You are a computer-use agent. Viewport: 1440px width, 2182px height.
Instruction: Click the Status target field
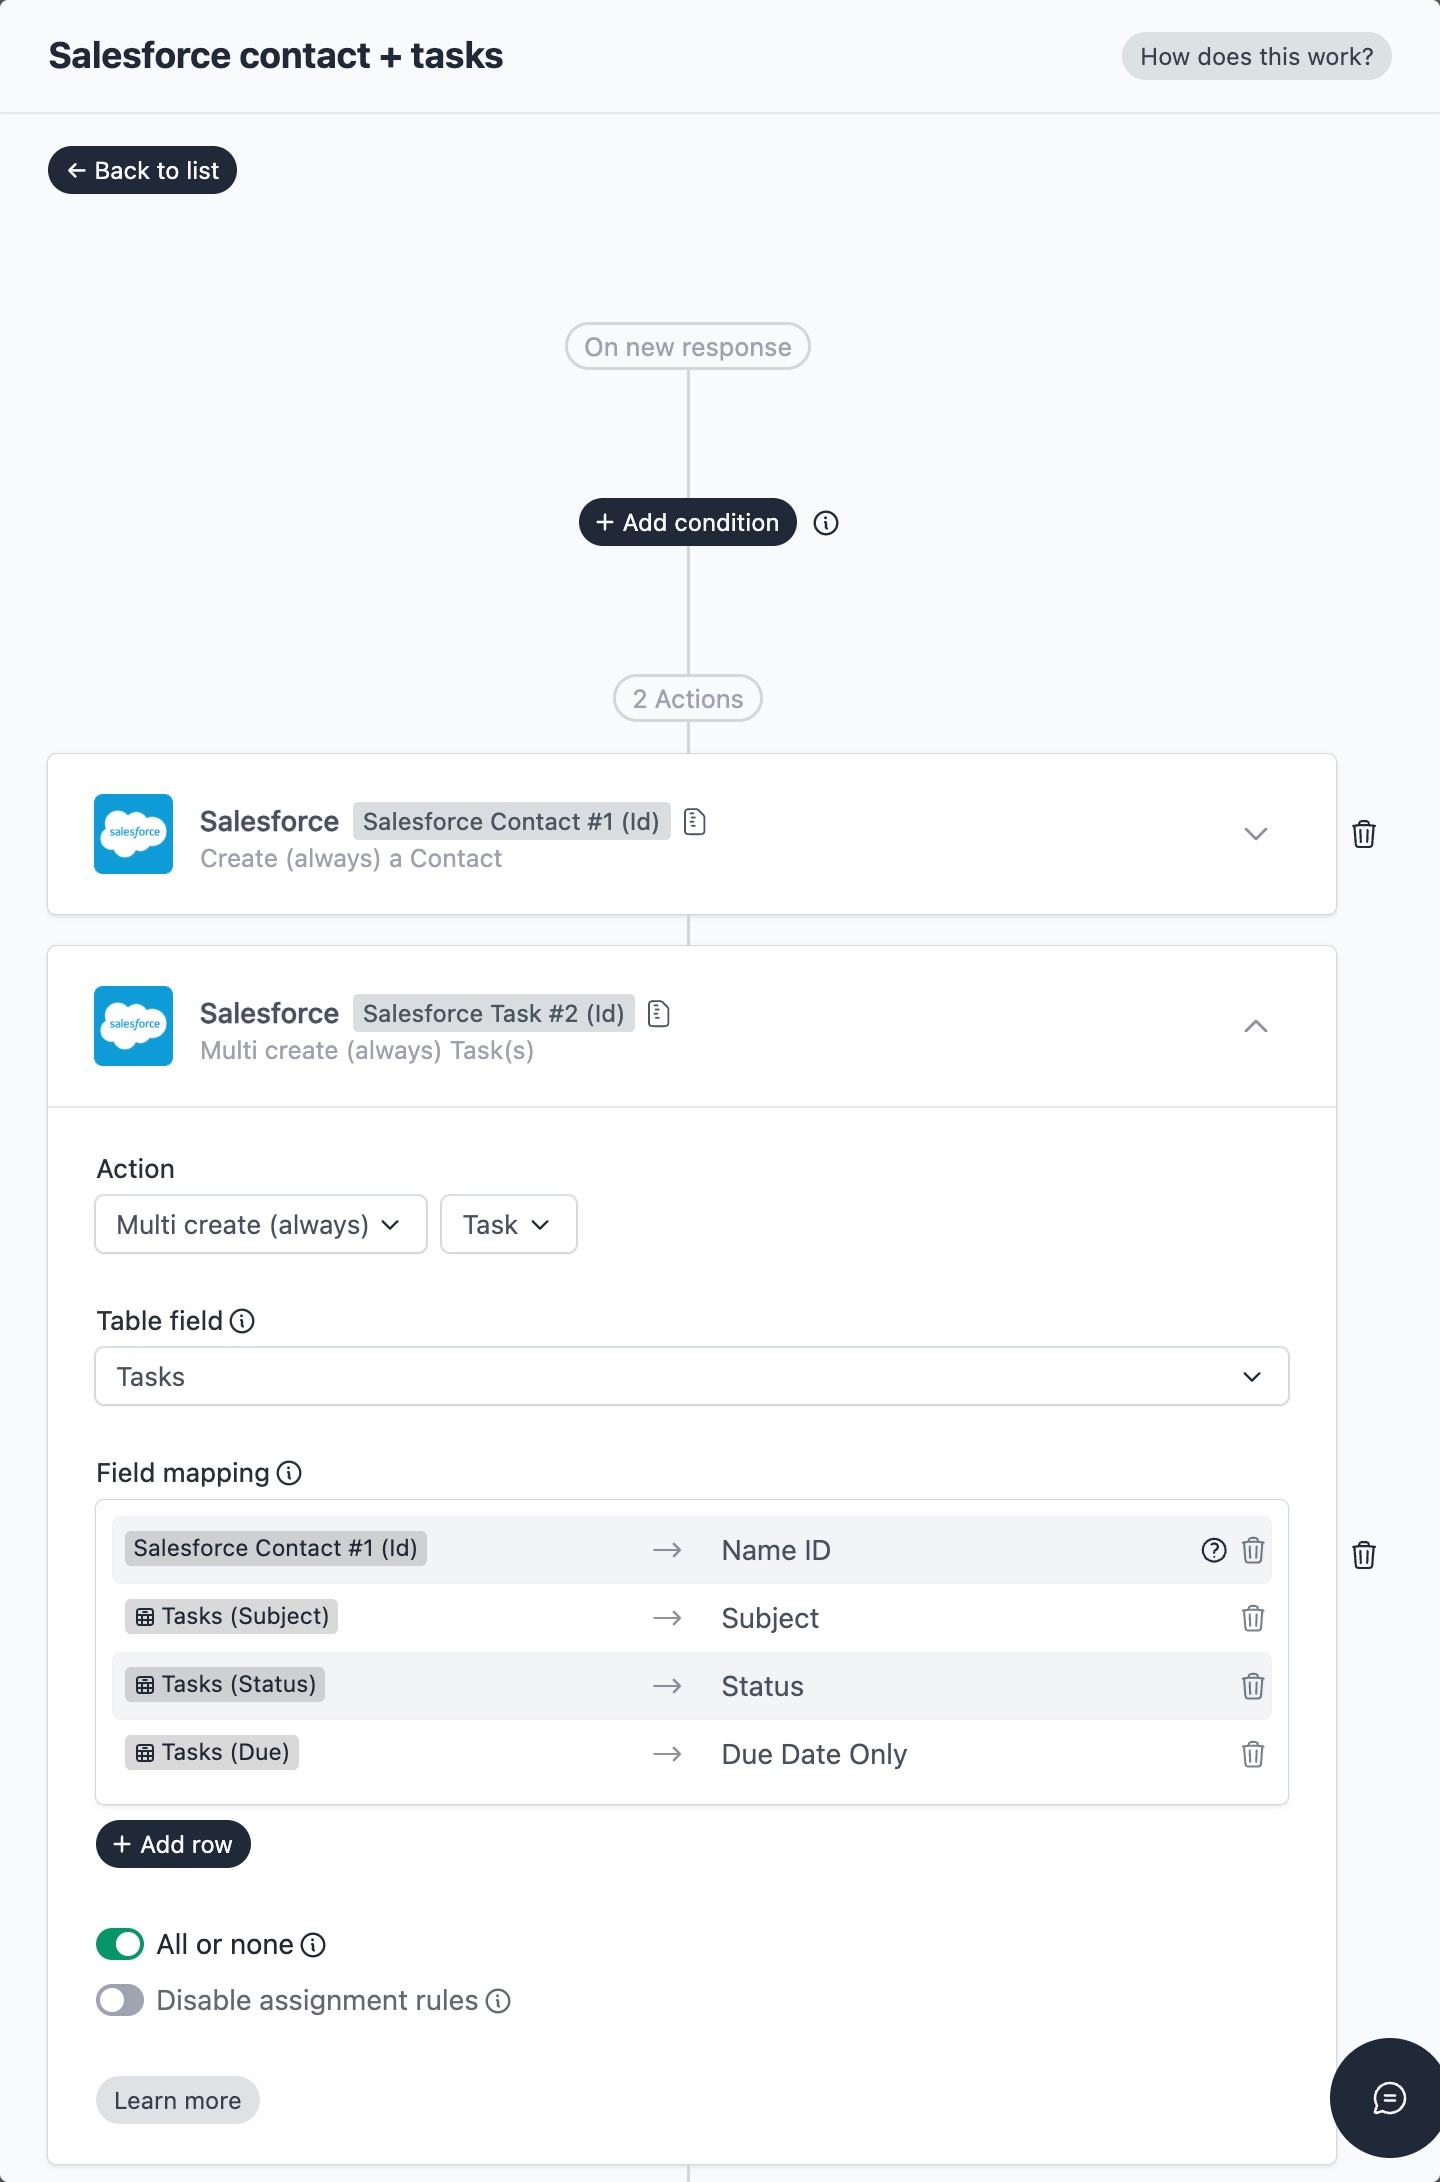pyautogui.click(x=763, y=1686)
